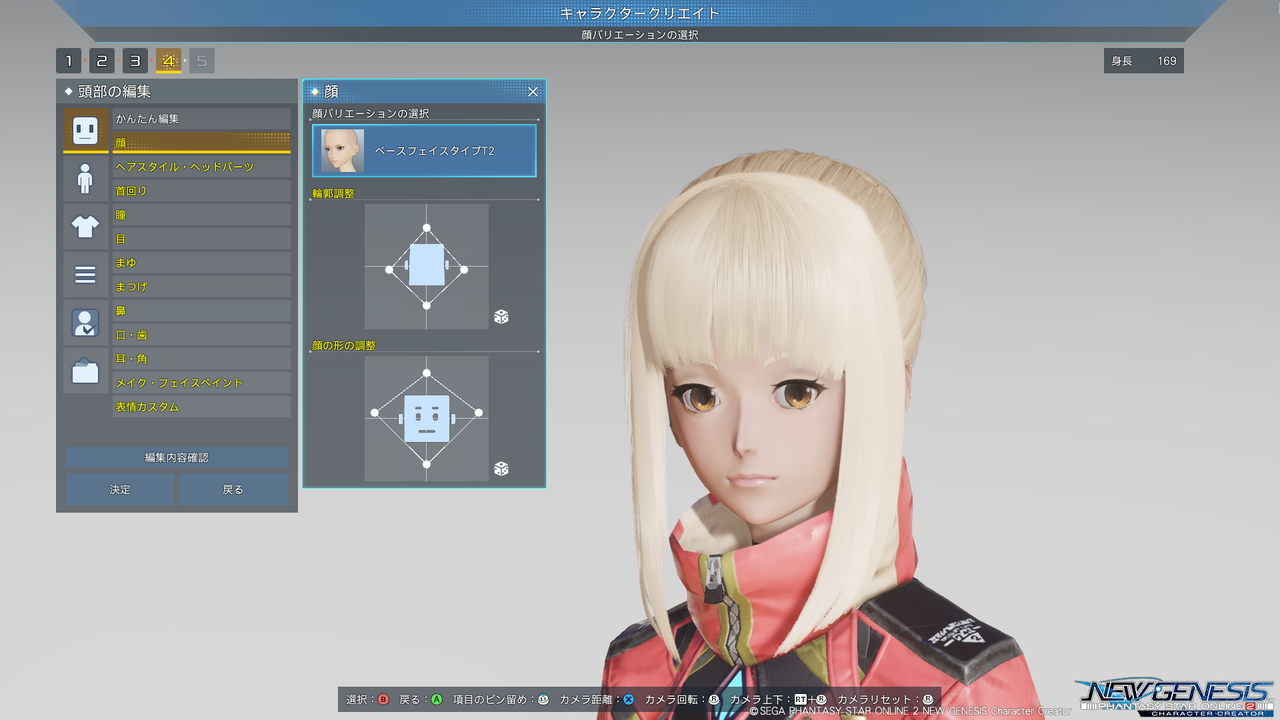Go to creation step 2 tab
1280x720 pixels.
102,61
